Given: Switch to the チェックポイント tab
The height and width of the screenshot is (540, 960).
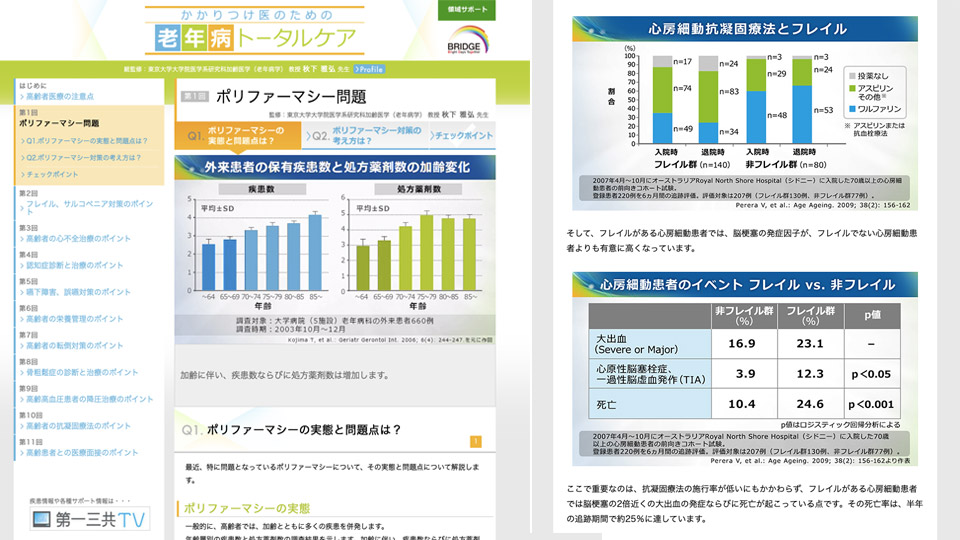Looking at the screenshot, I should point(462,135).
